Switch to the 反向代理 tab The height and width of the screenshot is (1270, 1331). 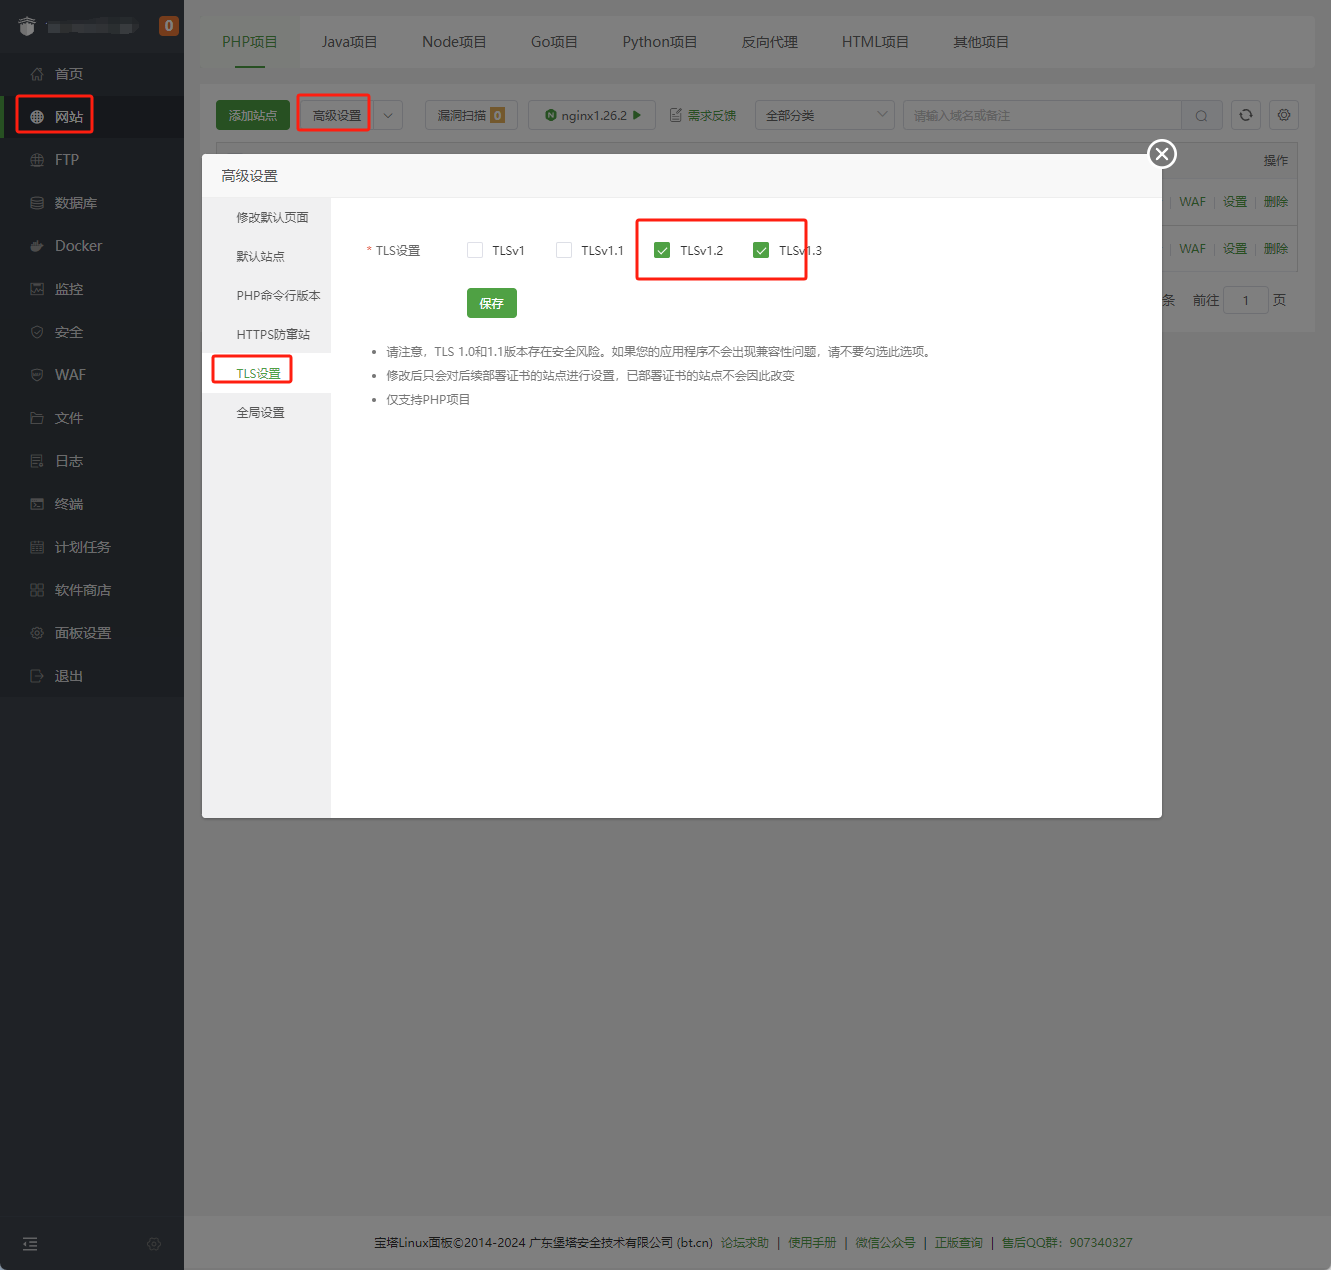[770, 42]
